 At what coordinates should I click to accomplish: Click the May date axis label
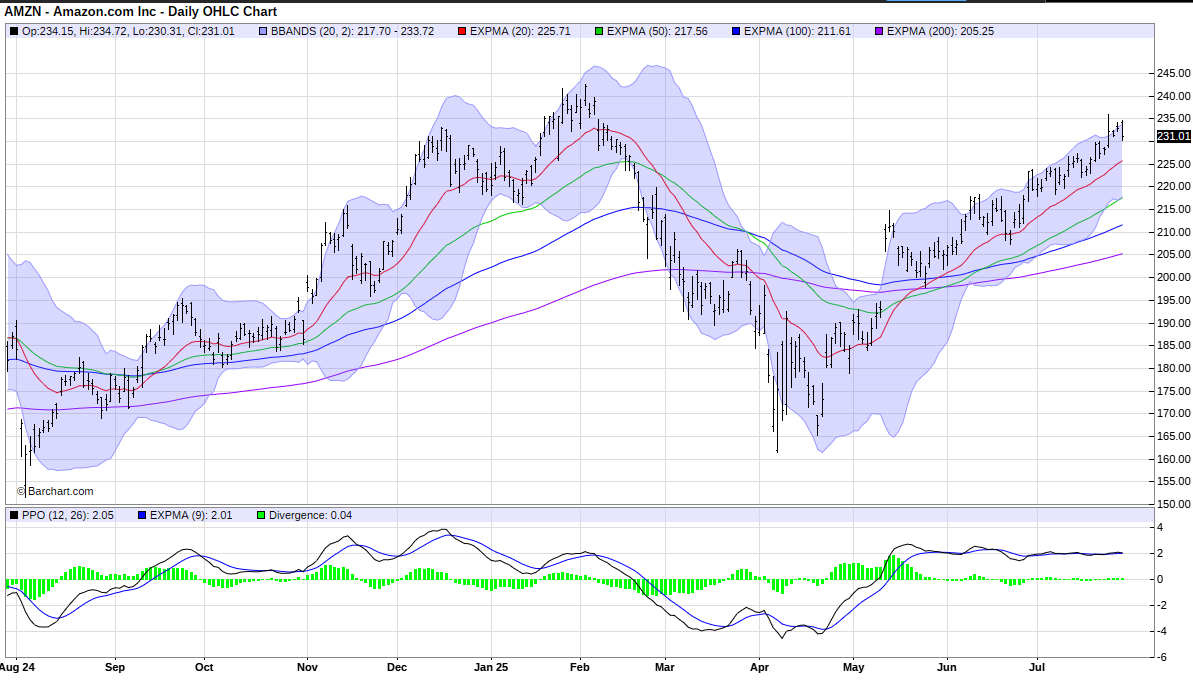[854, 667]
